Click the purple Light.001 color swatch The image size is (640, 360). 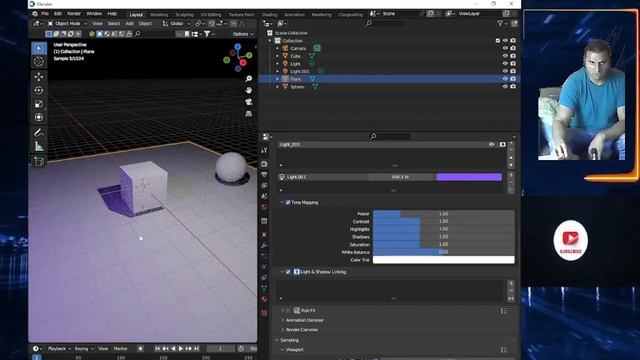(x=469, y=177)
